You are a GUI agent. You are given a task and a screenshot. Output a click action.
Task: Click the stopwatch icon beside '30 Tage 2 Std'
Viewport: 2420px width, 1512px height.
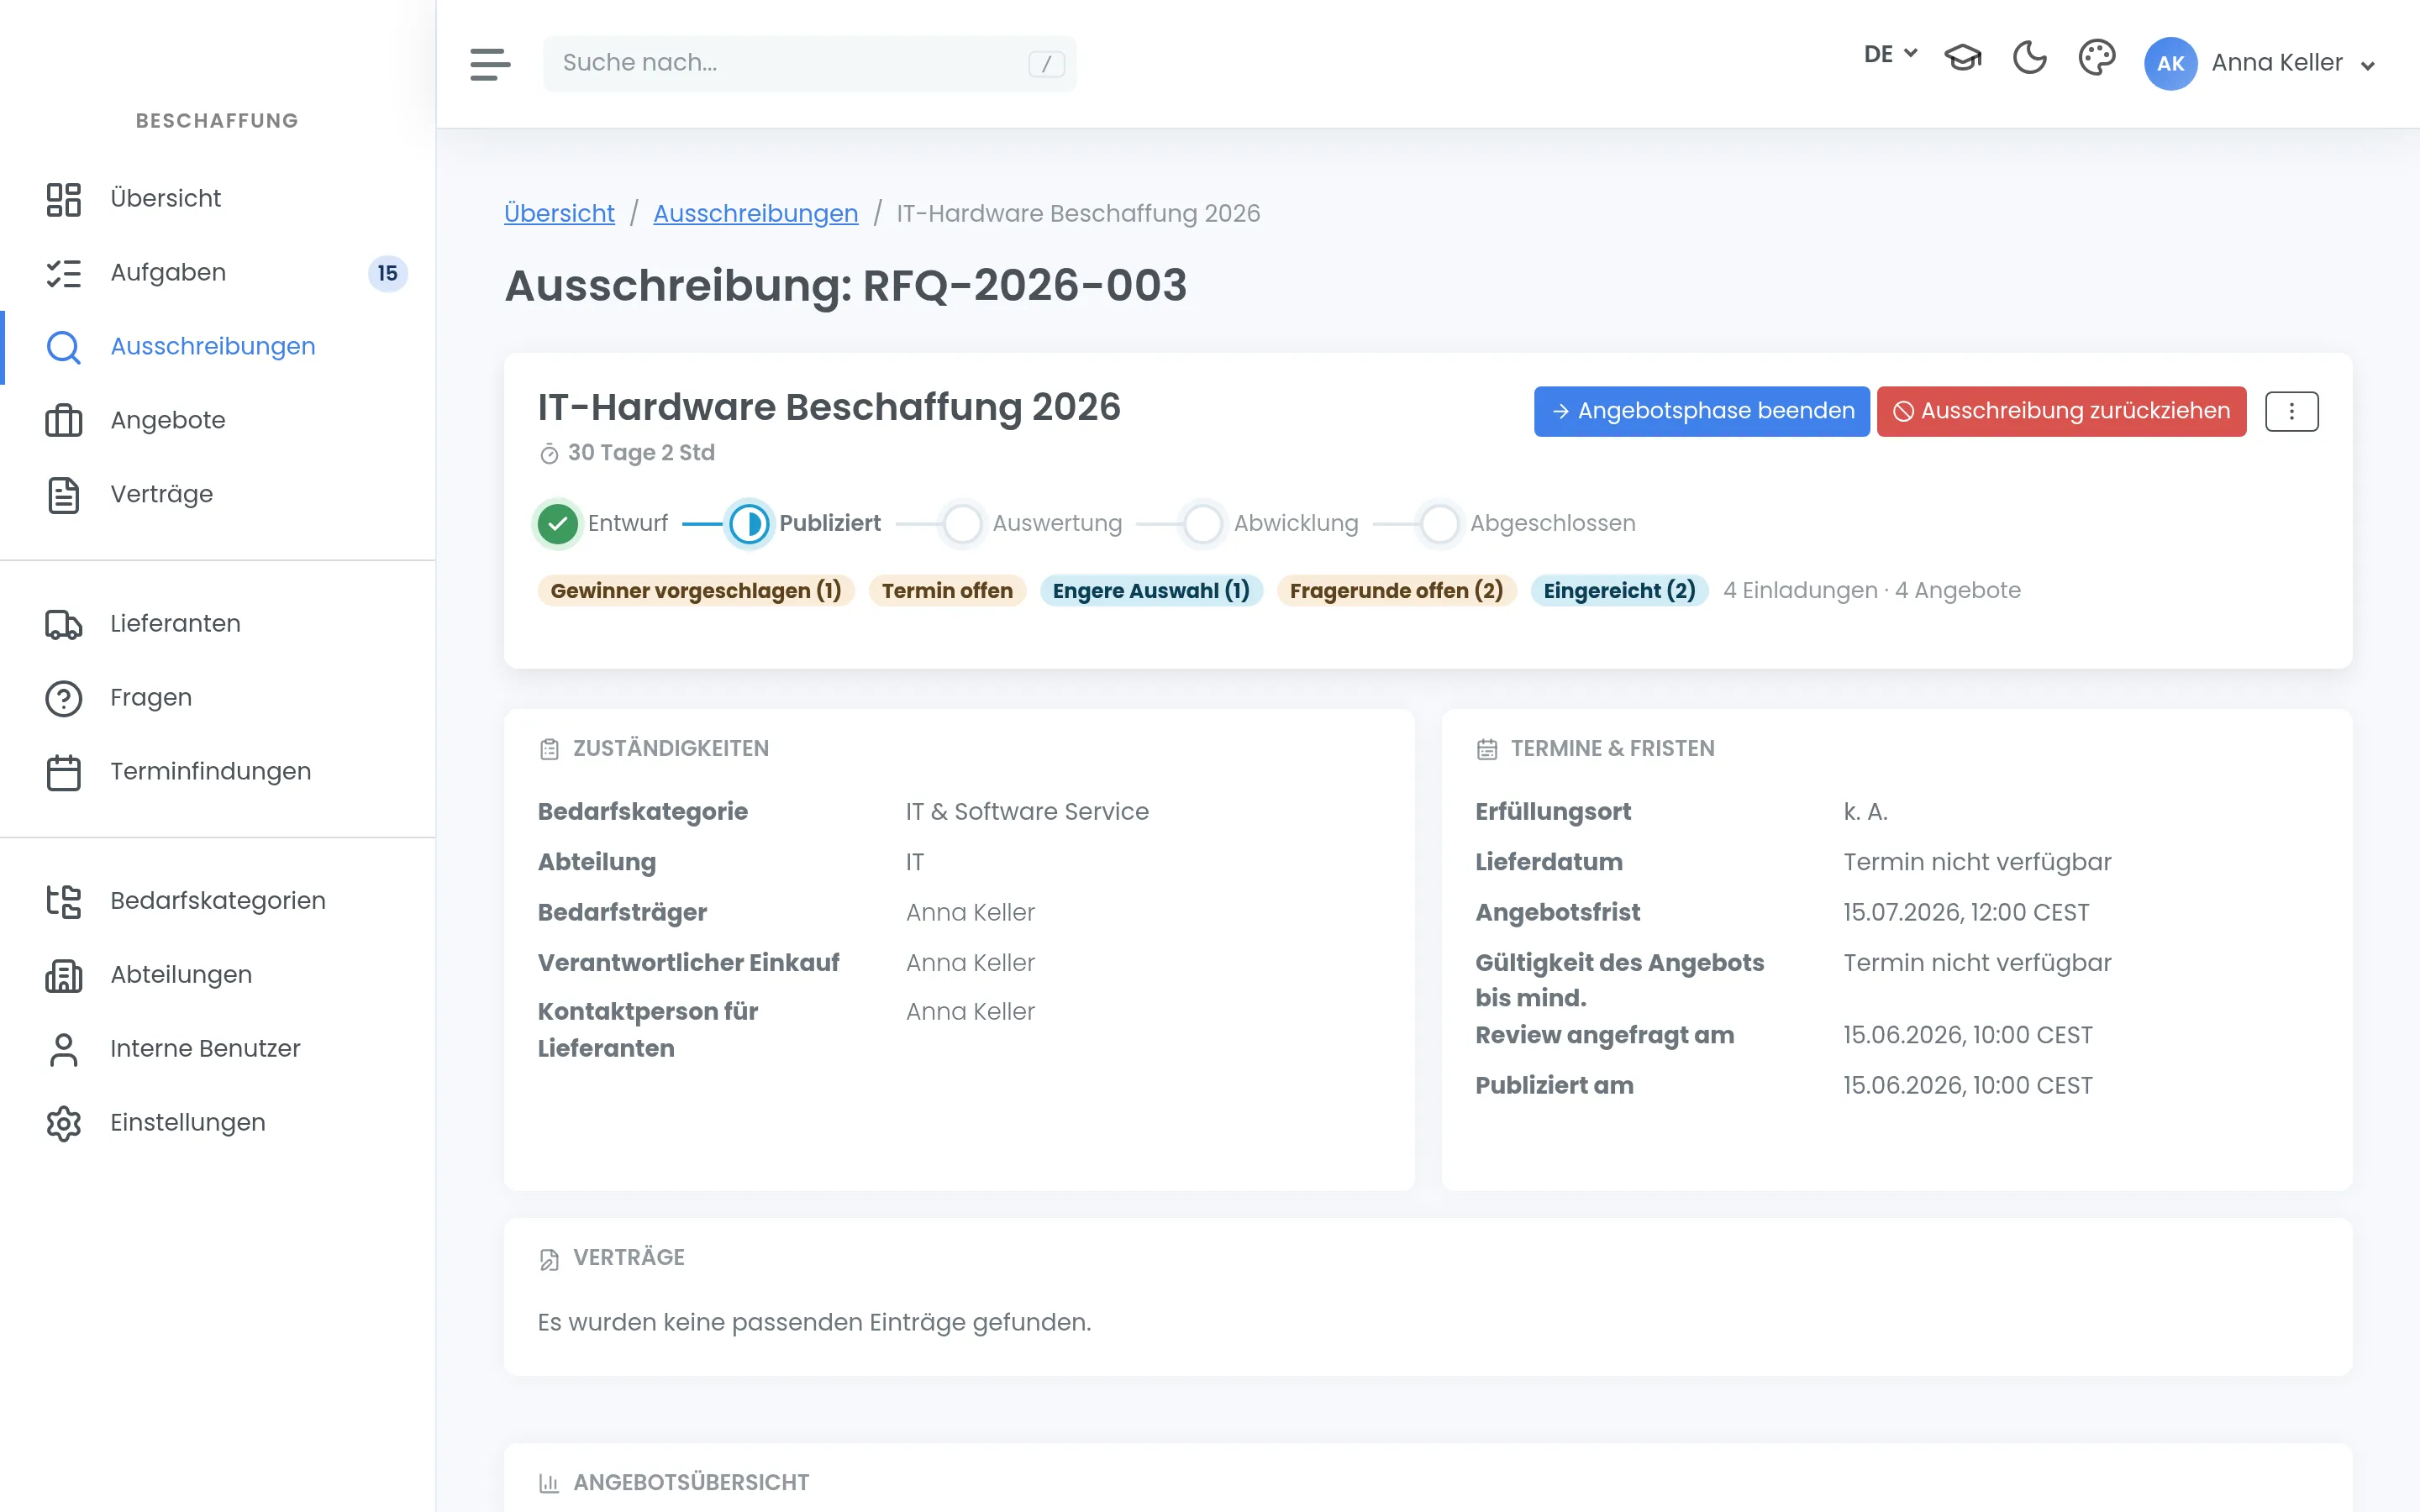coord(549,454)
